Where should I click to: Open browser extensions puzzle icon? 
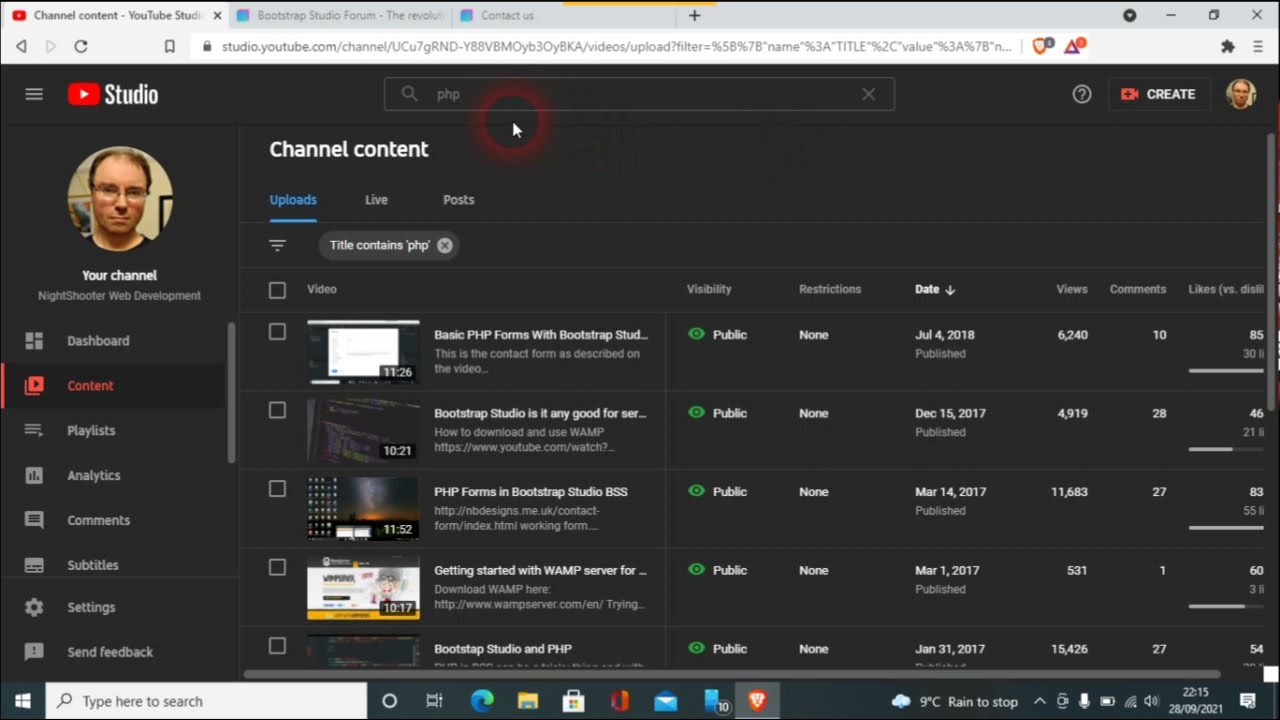click(1228, 46)
